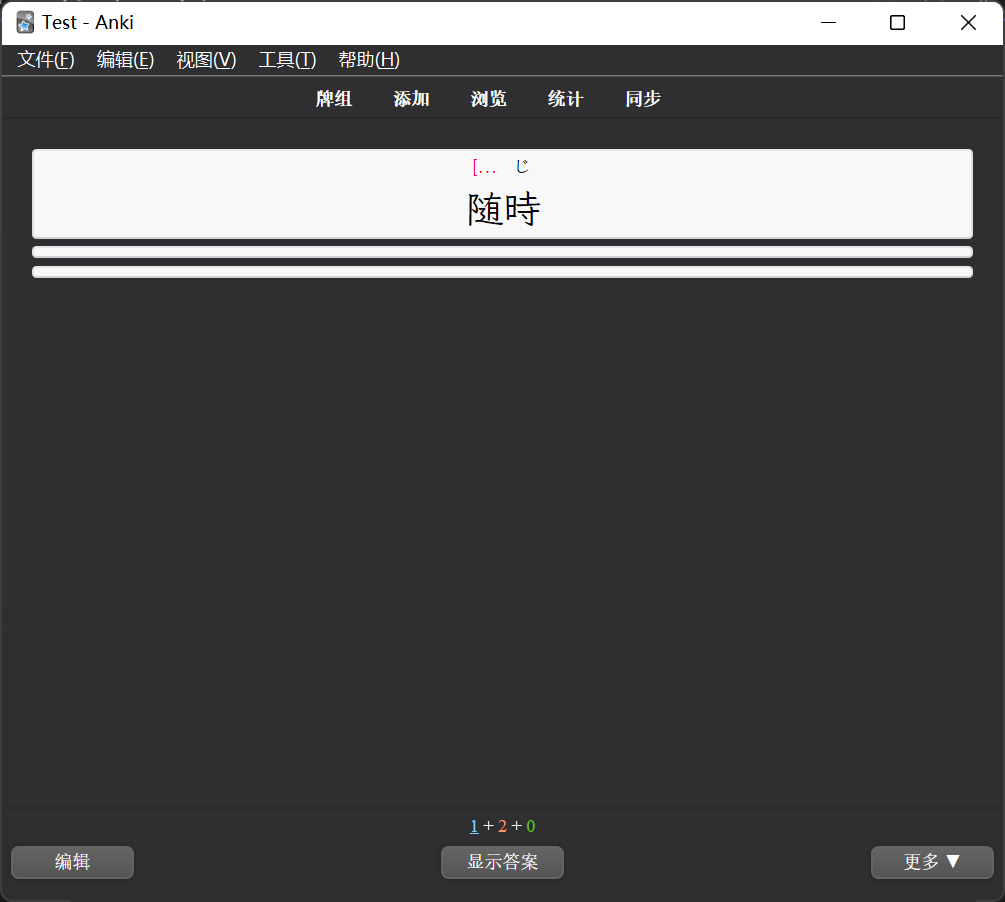Open the 视图 menu
Screen dimensions: 1005x902
206,60
